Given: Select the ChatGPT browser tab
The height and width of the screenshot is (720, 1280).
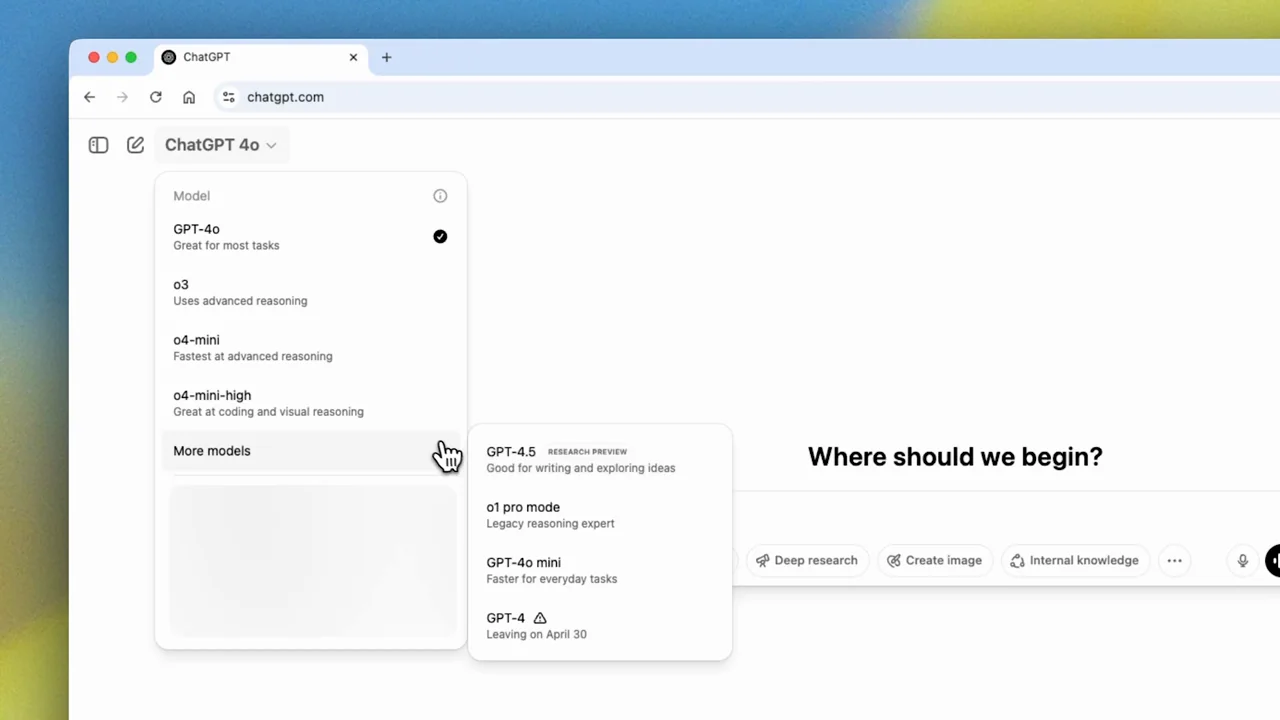Looking at the screenshot, I should [260, 57].
